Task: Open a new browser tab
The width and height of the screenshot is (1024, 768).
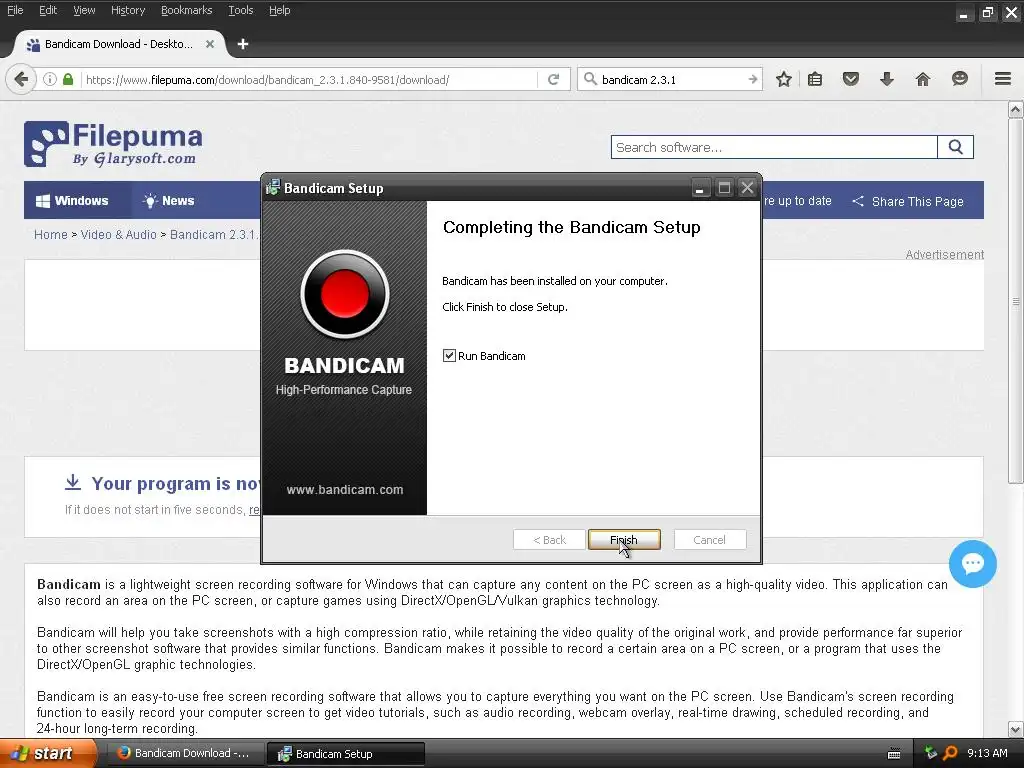Action: (x=243, y=44)
